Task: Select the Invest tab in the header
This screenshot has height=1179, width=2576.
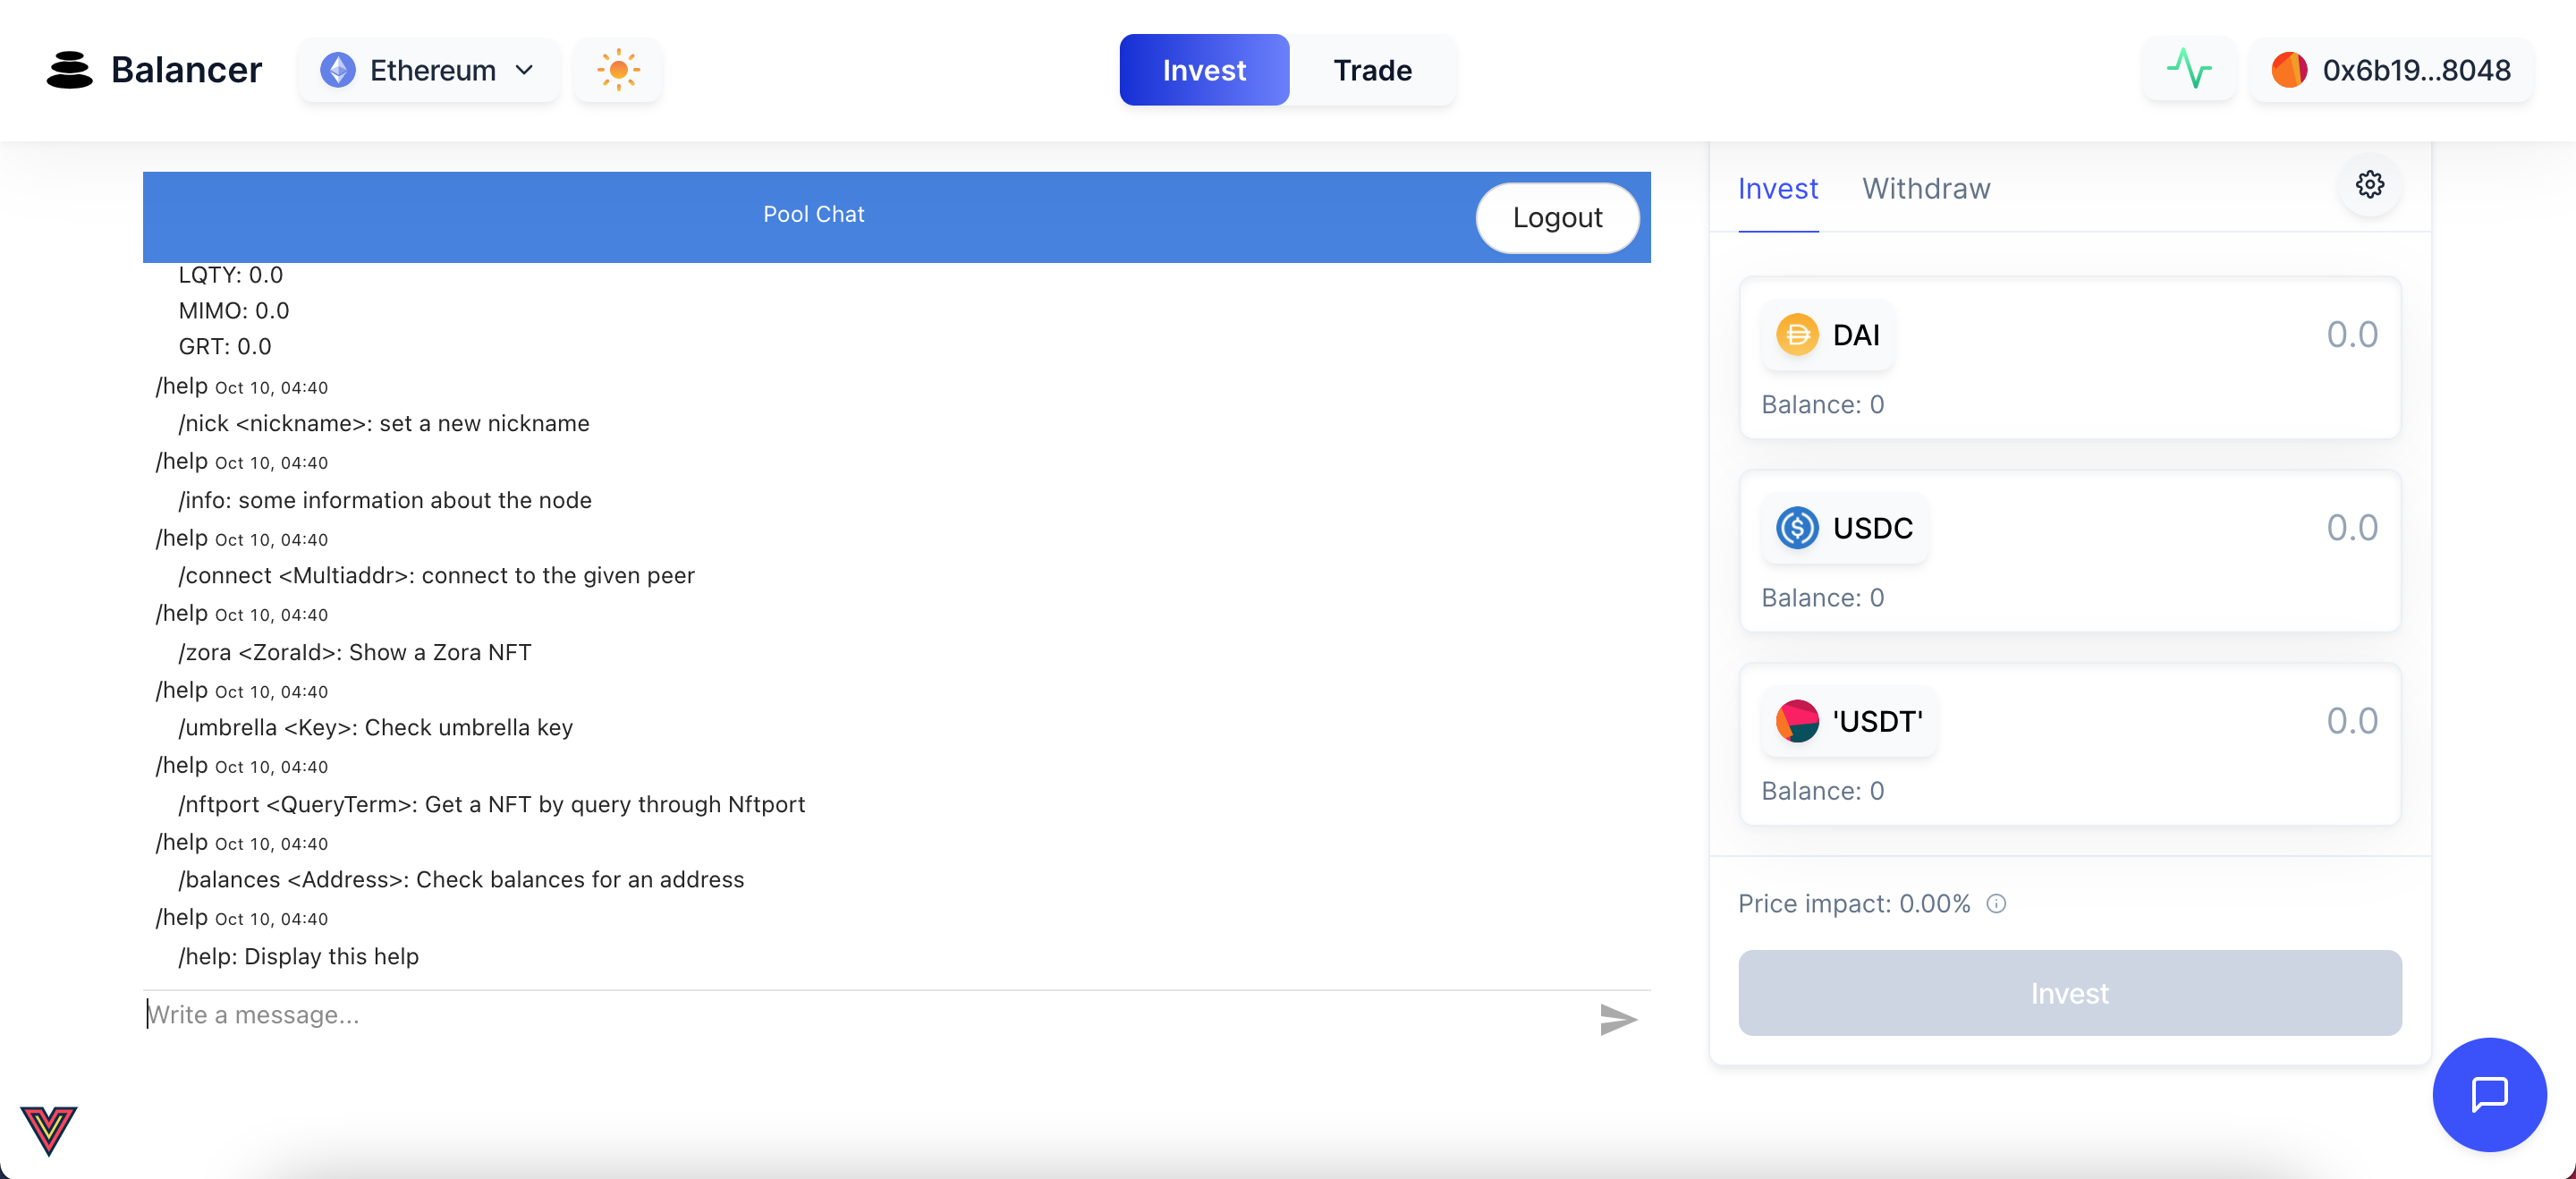Action: pyautogui.click(x=1204, y=70)
